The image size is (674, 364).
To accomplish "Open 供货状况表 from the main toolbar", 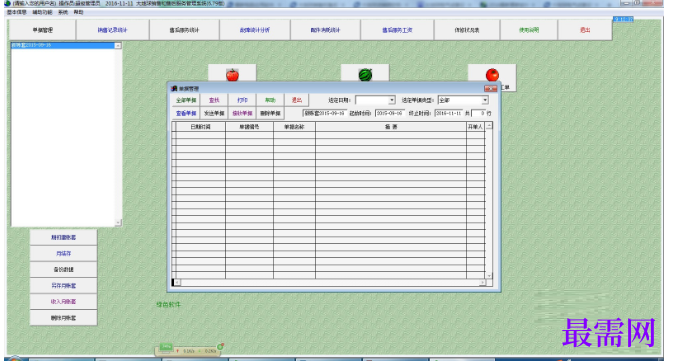I will tap(467, 30).
